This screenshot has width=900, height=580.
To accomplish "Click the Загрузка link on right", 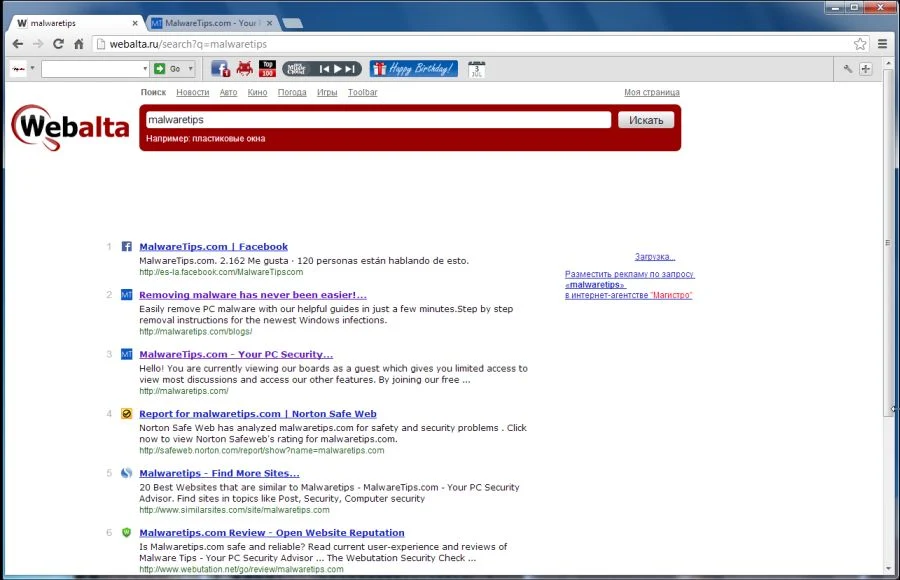I will click(x=655, y=257).
